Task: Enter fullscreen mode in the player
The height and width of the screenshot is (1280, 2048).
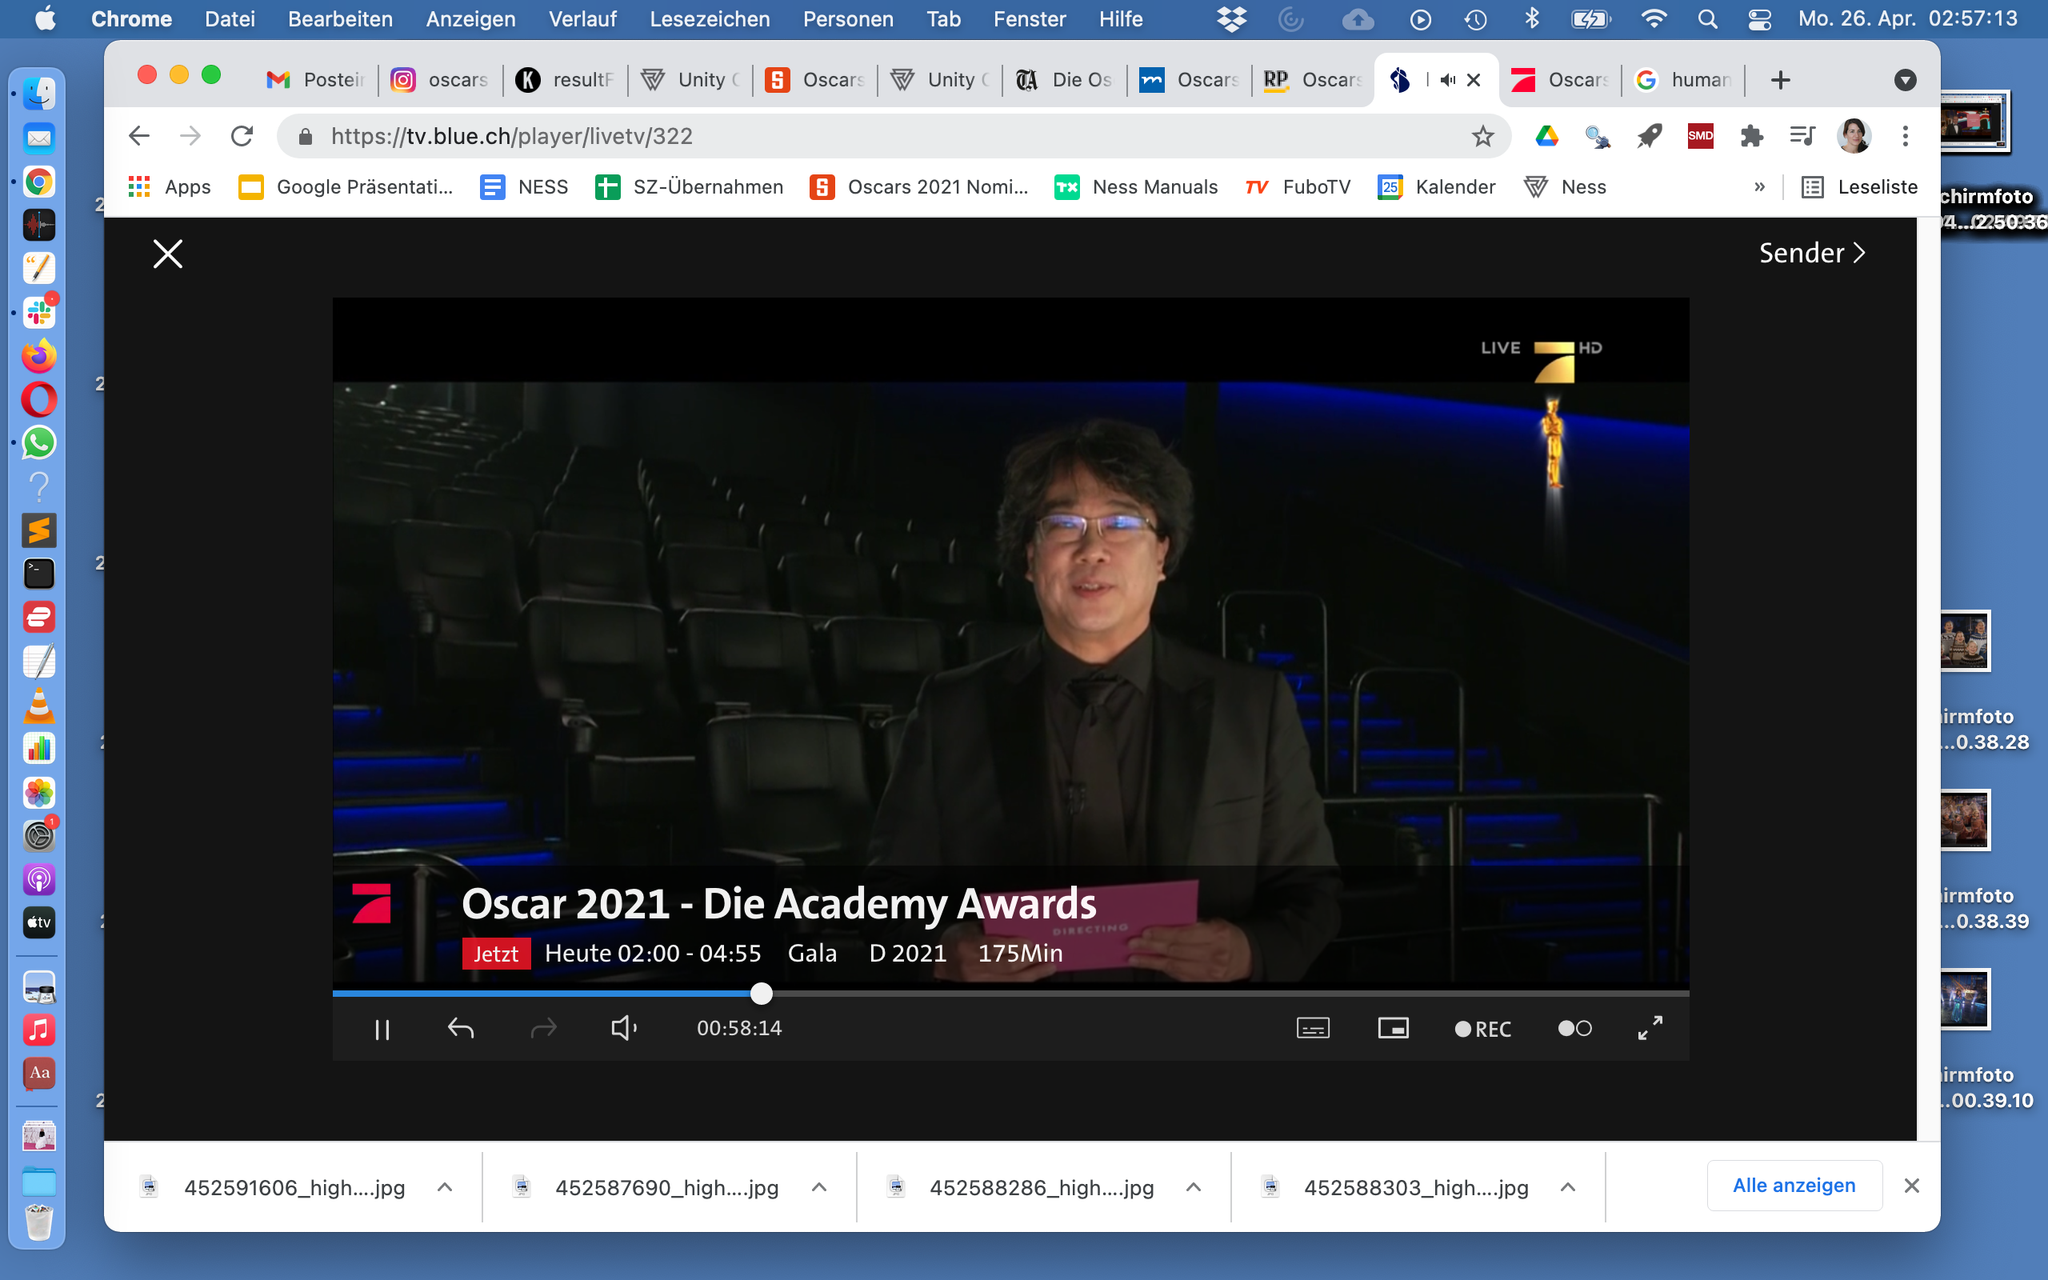Action: click(1650, 1028)
